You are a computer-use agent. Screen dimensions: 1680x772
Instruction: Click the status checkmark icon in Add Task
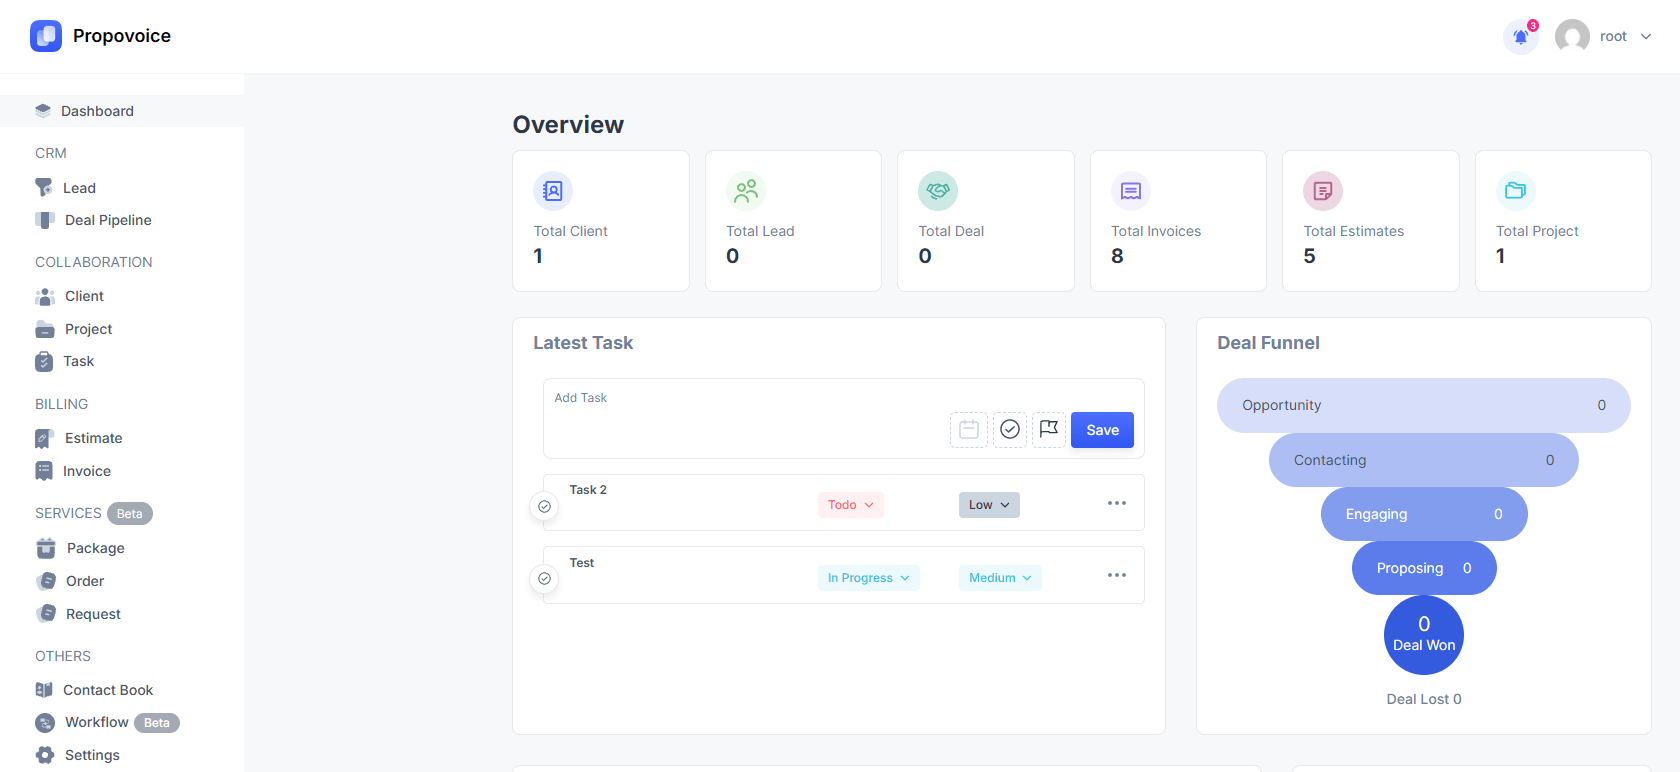coord(1009,430)
